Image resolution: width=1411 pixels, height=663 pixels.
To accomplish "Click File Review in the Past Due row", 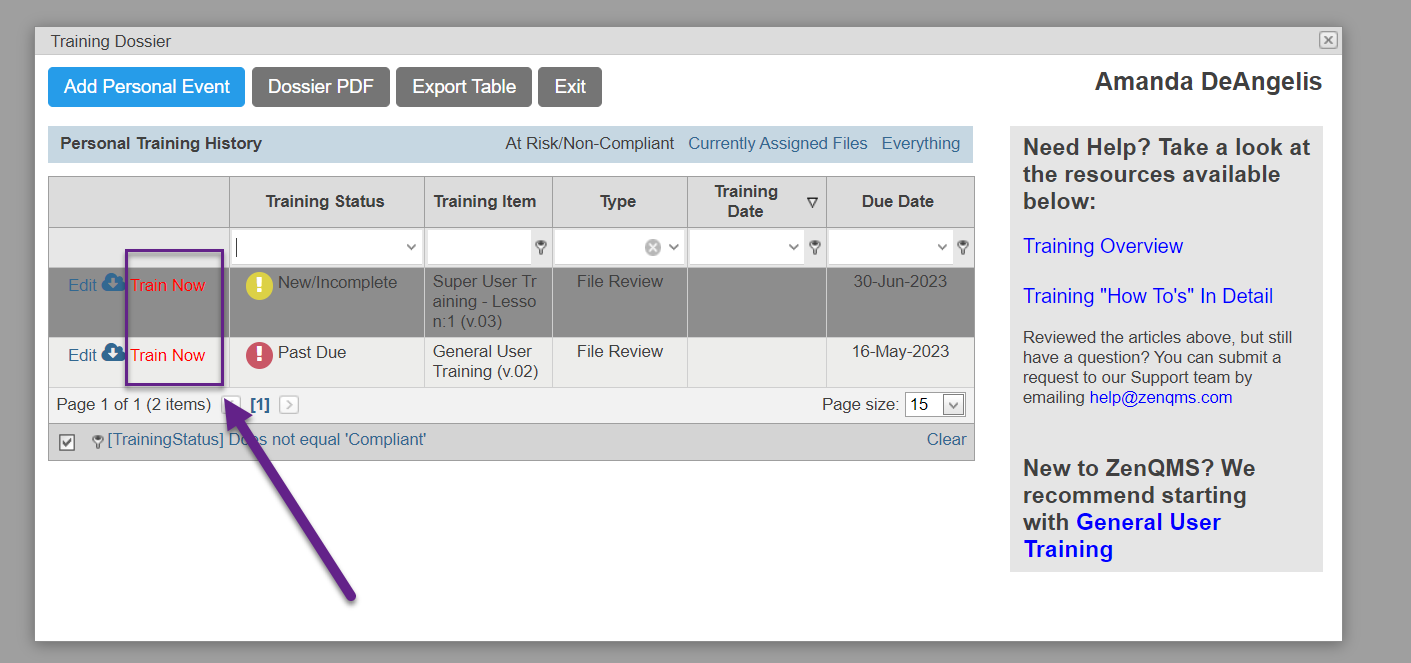I will (x=620, y=352).
